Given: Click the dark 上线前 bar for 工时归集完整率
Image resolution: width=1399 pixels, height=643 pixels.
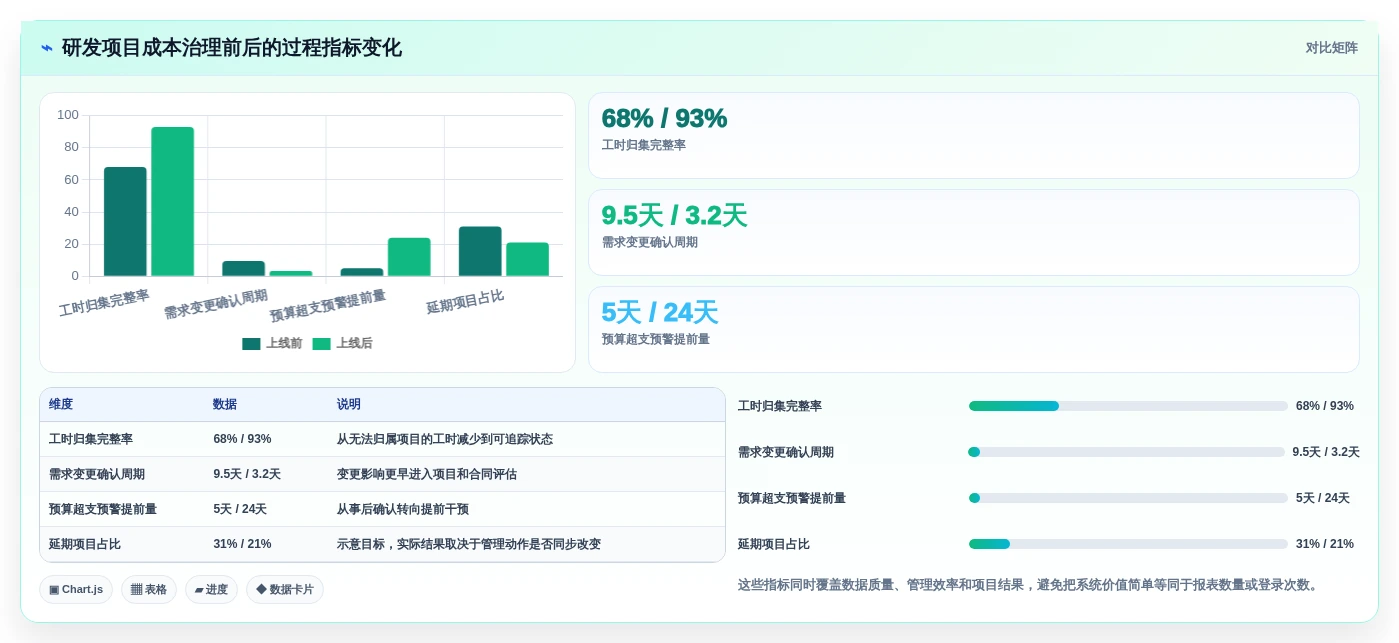Looking at the screenshot, I should coord(125,222).
